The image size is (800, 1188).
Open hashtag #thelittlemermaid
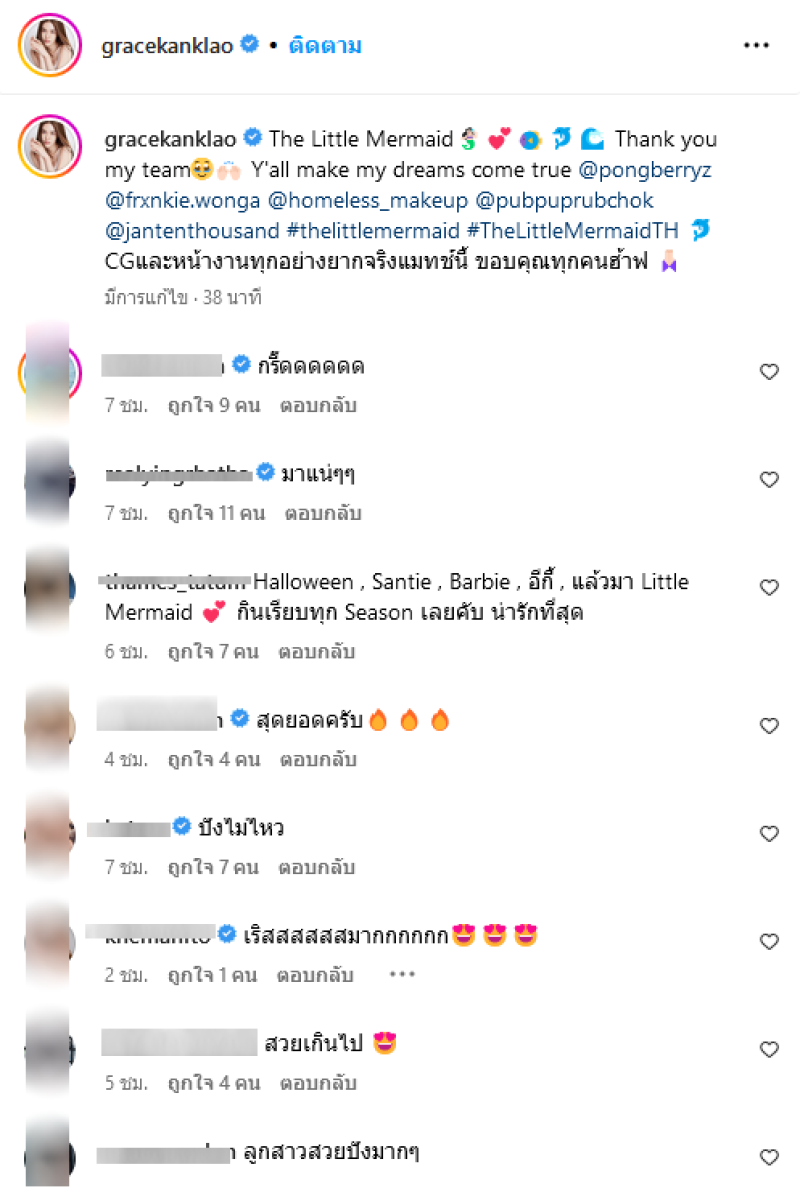pos(373,230)
